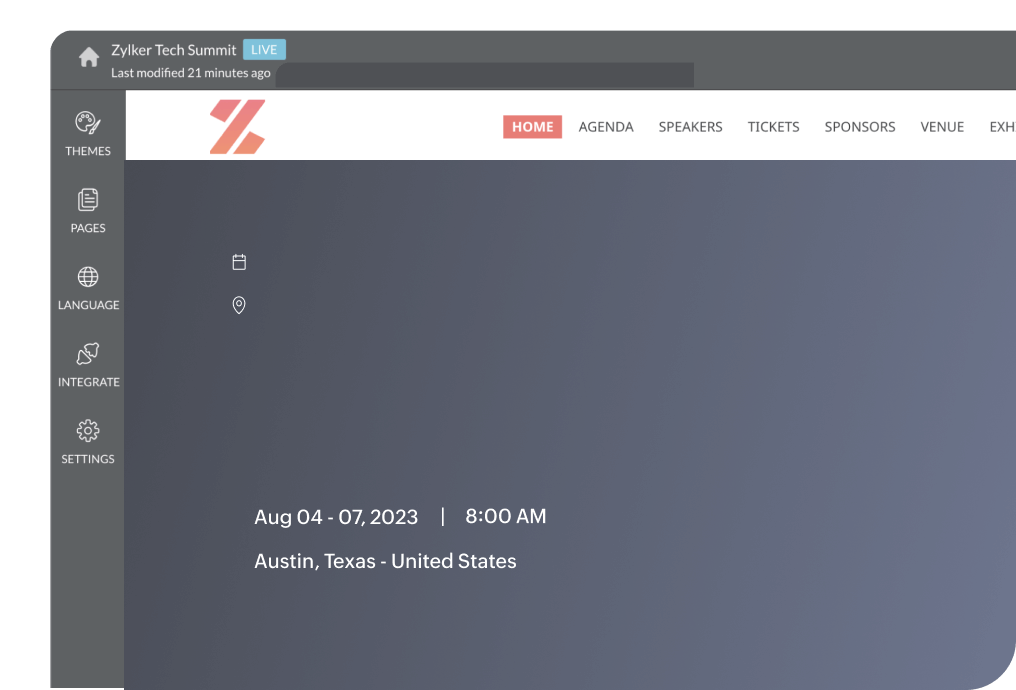The width and height of the screenshot is (1016, 690).
Task: Click the calendar icon in banner
Action: pos(239,262)
